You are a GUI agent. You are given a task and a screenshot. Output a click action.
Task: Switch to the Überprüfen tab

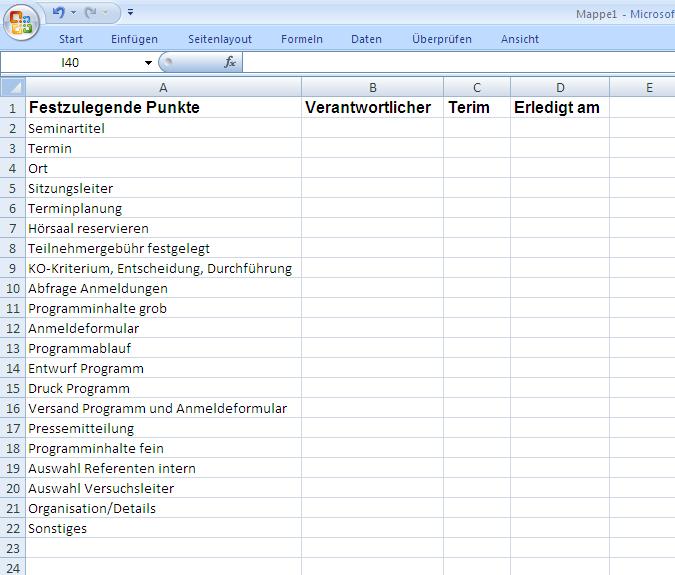coord(442,39)
